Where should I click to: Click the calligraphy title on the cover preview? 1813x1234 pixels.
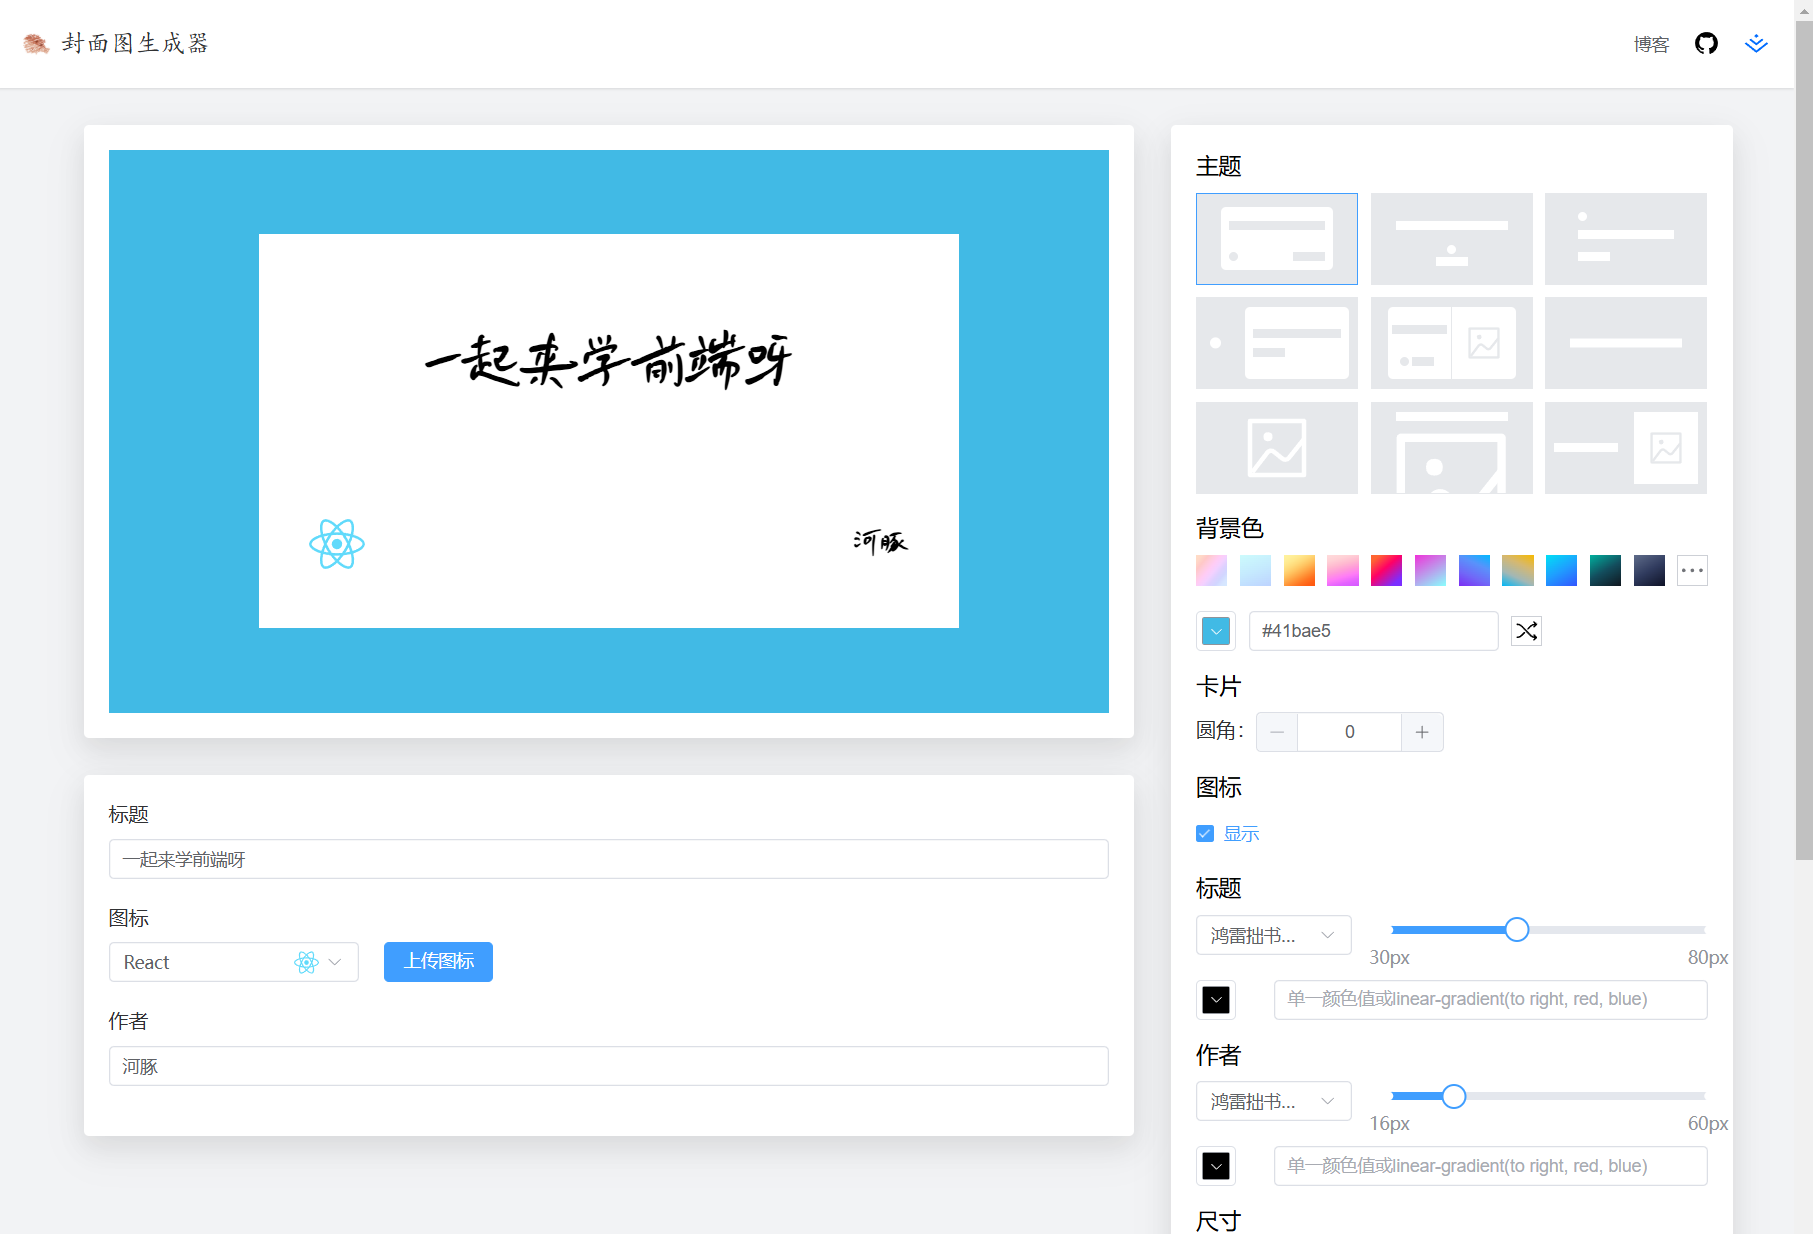click(608, 360)
